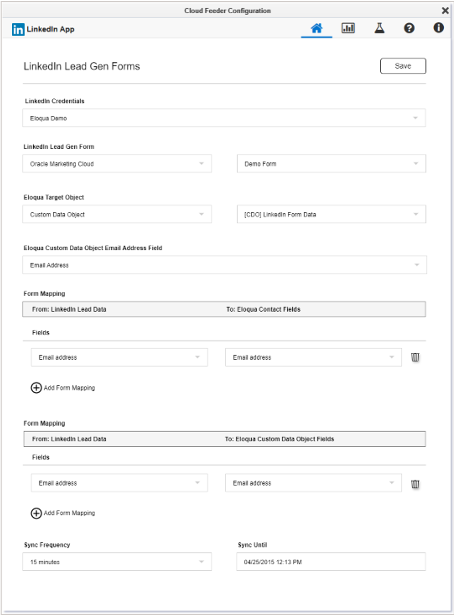Open the home tab icon
This screenshot has width=454, height=616.
(317, 28)
